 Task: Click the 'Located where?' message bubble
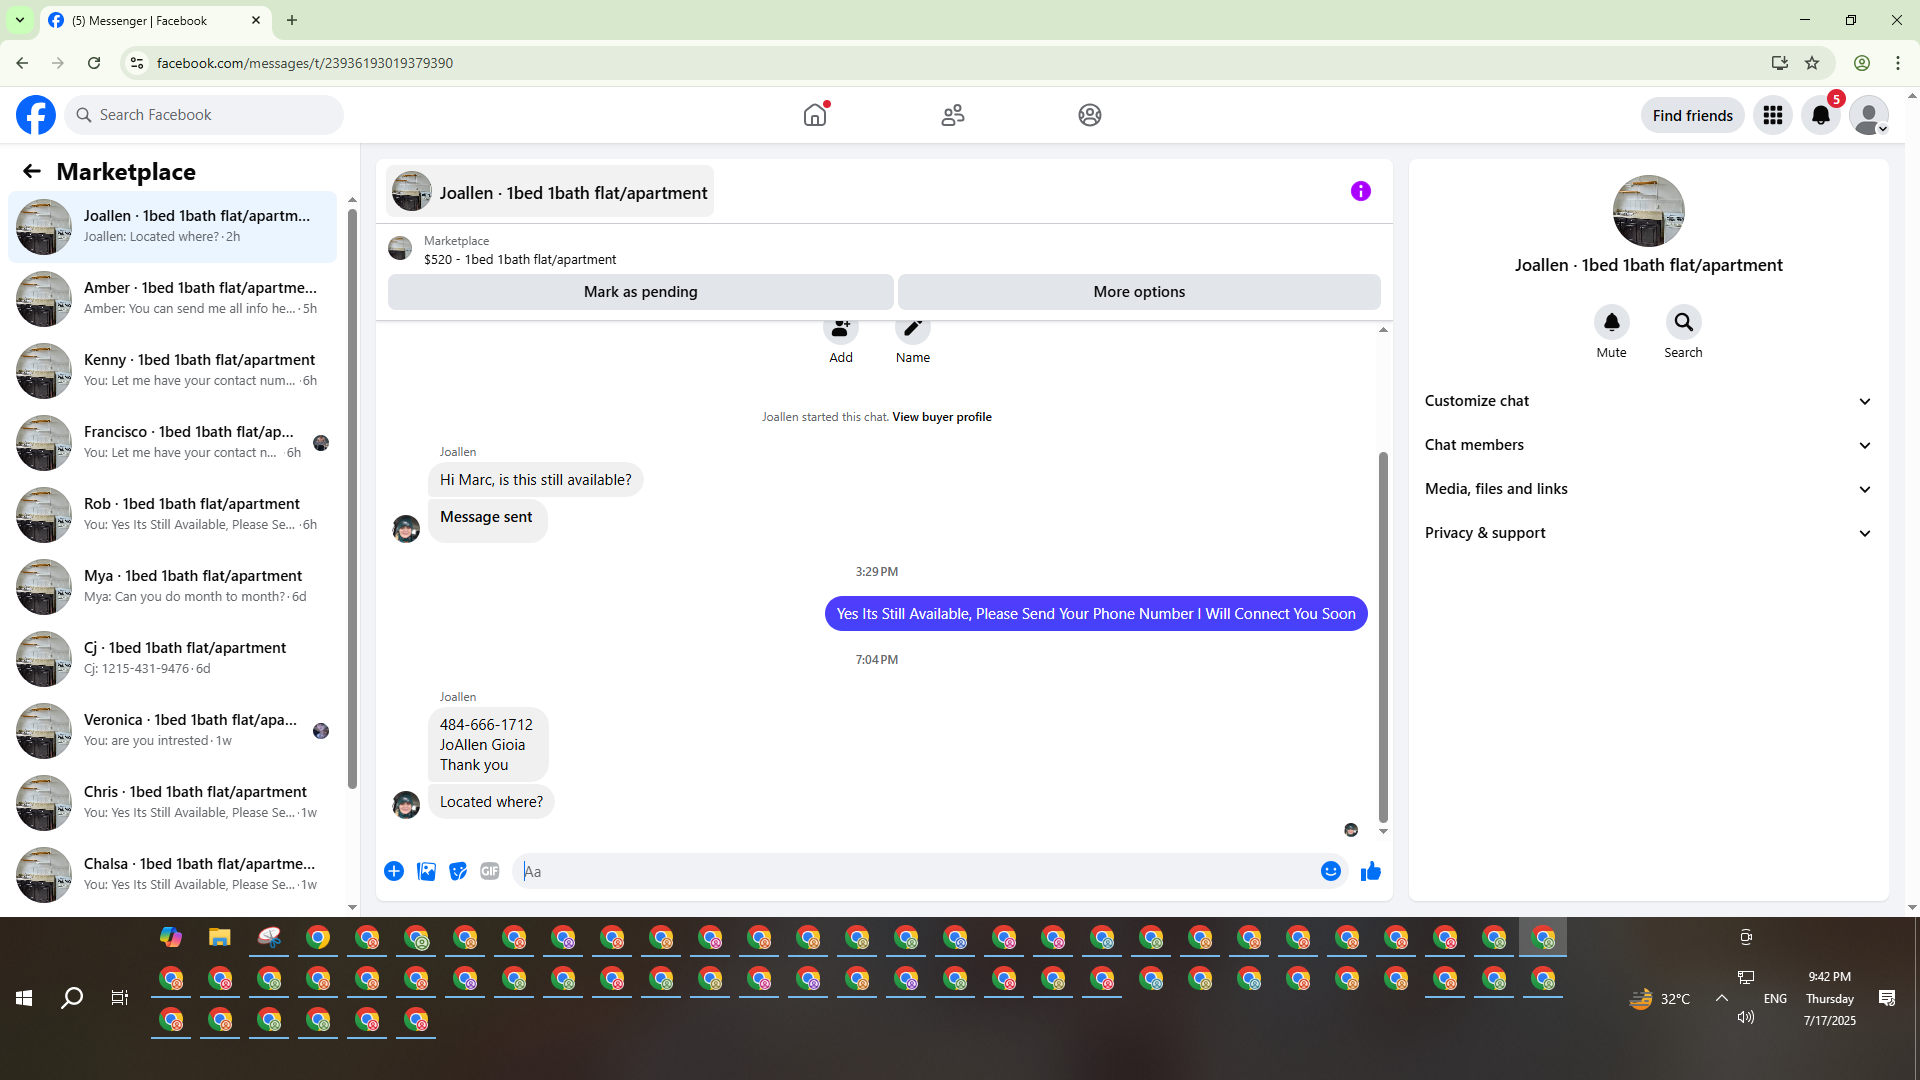[491, 802]
